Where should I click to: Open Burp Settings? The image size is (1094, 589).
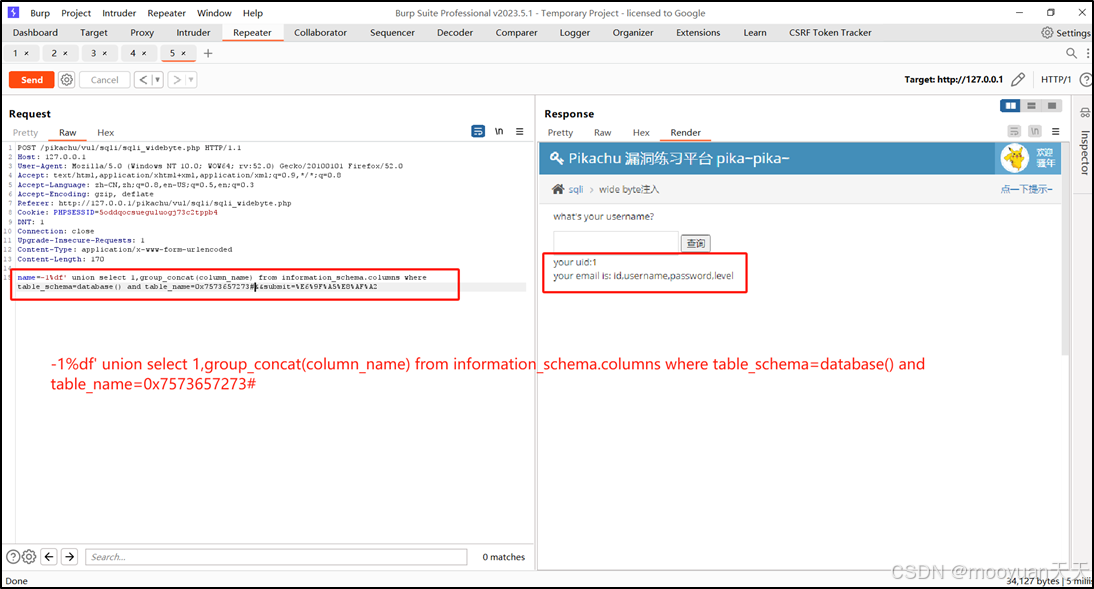[x=1065, y=33]
